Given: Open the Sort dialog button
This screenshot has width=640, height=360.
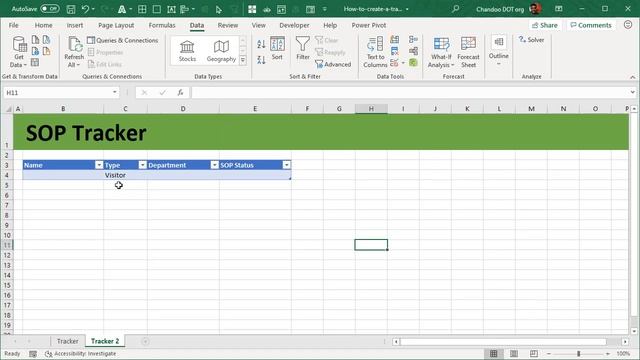Looking at the screenshot, I should coord(277,49).
